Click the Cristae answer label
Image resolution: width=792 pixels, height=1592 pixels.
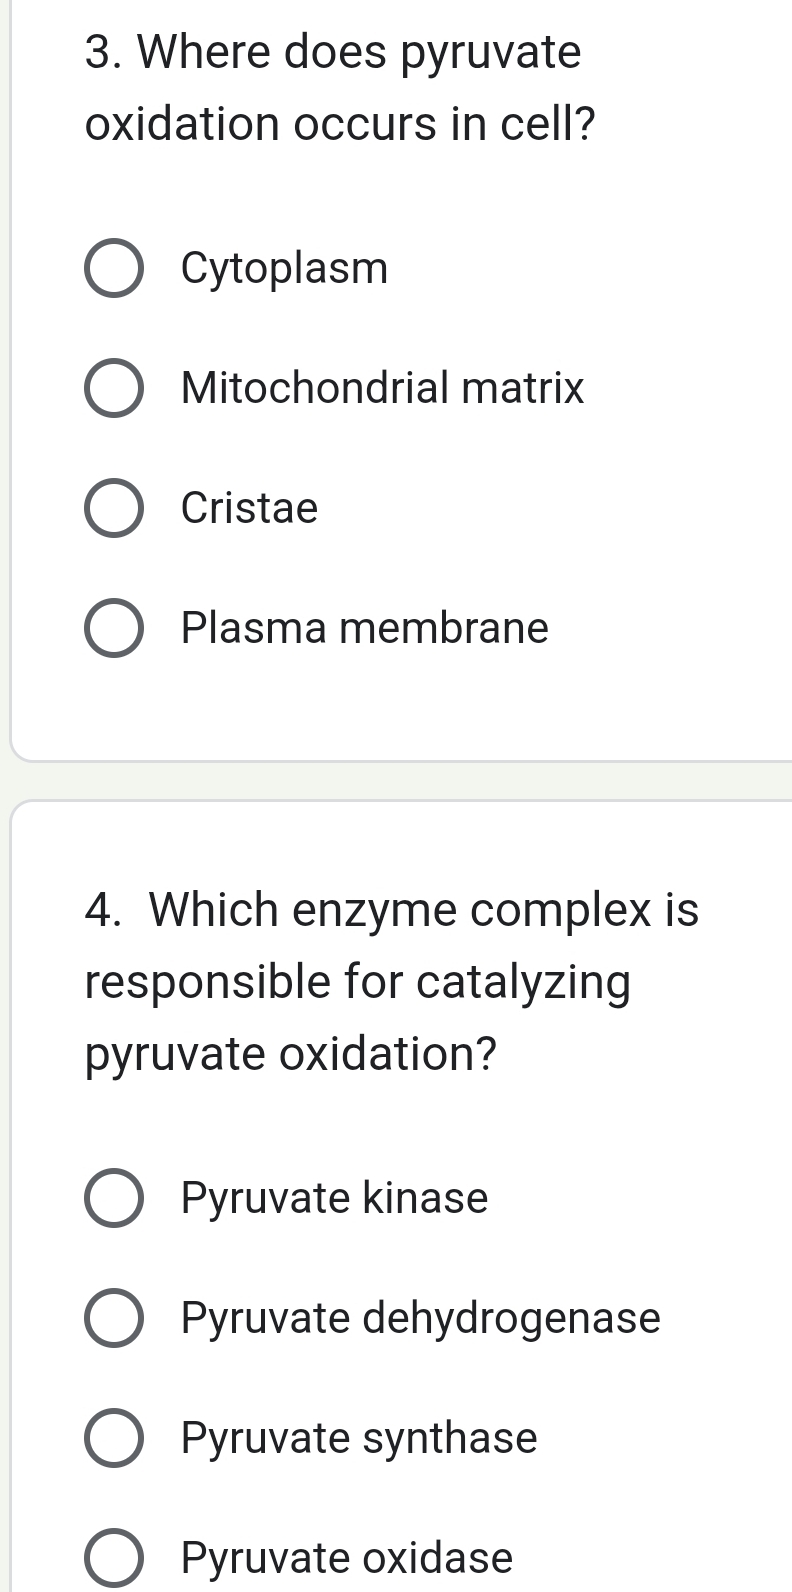click(x=248, y=508)
